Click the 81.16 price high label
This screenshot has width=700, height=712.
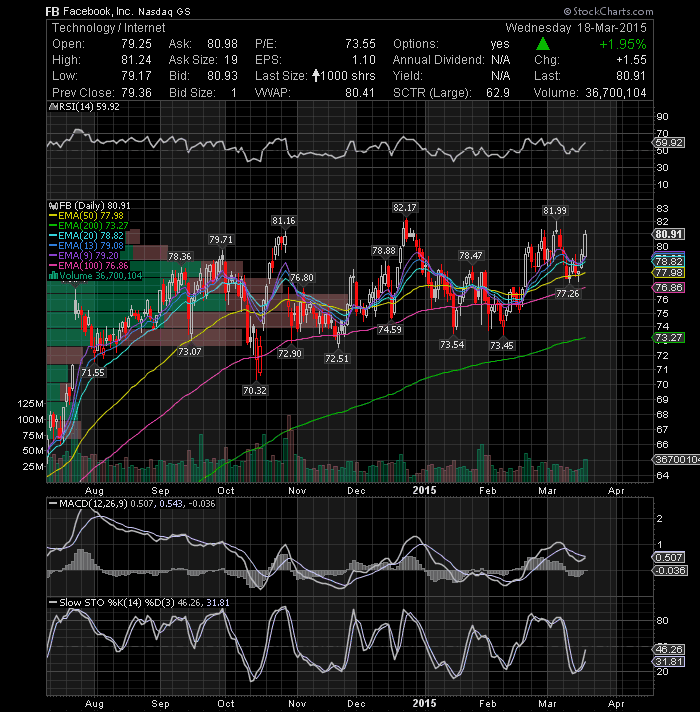pyautogui.click(x=283, y=221)
